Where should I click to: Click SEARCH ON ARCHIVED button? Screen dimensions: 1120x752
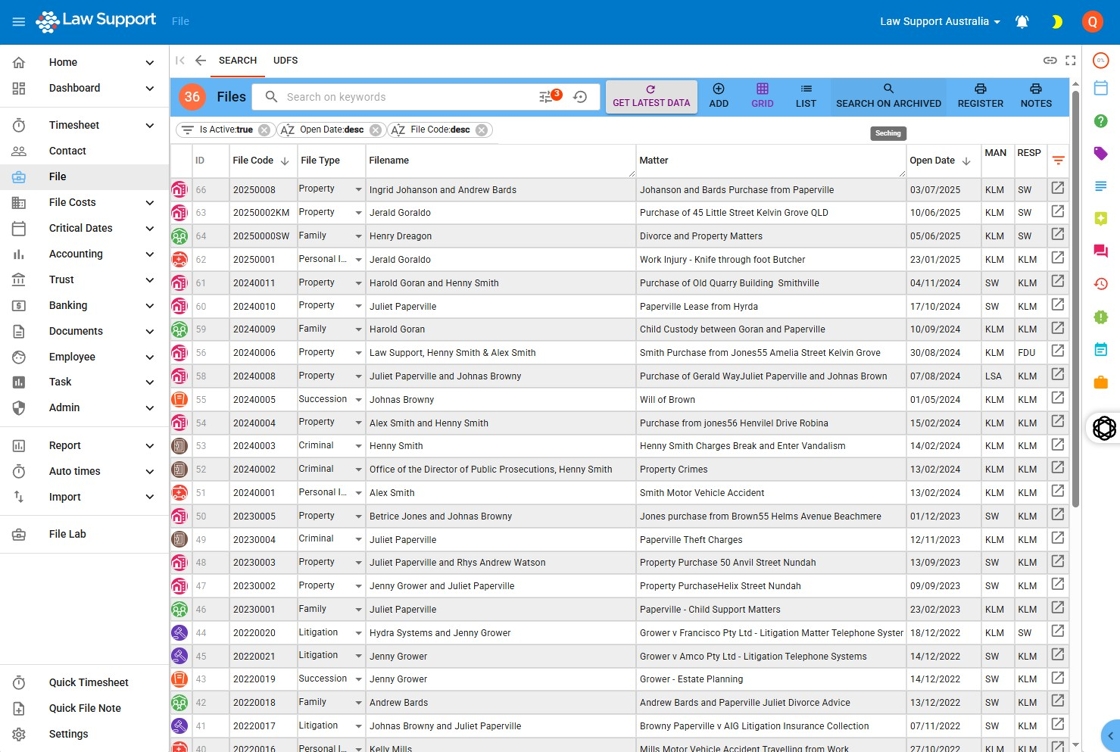(888, 96)
